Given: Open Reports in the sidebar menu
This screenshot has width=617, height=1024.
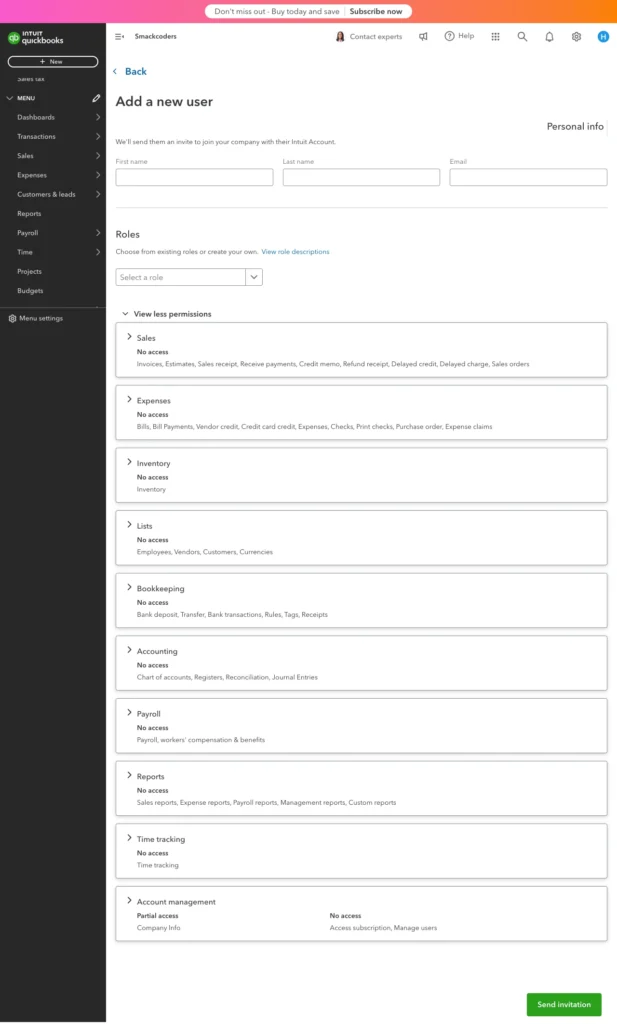Looking at the screenshot, I should [x=29, y=213].
